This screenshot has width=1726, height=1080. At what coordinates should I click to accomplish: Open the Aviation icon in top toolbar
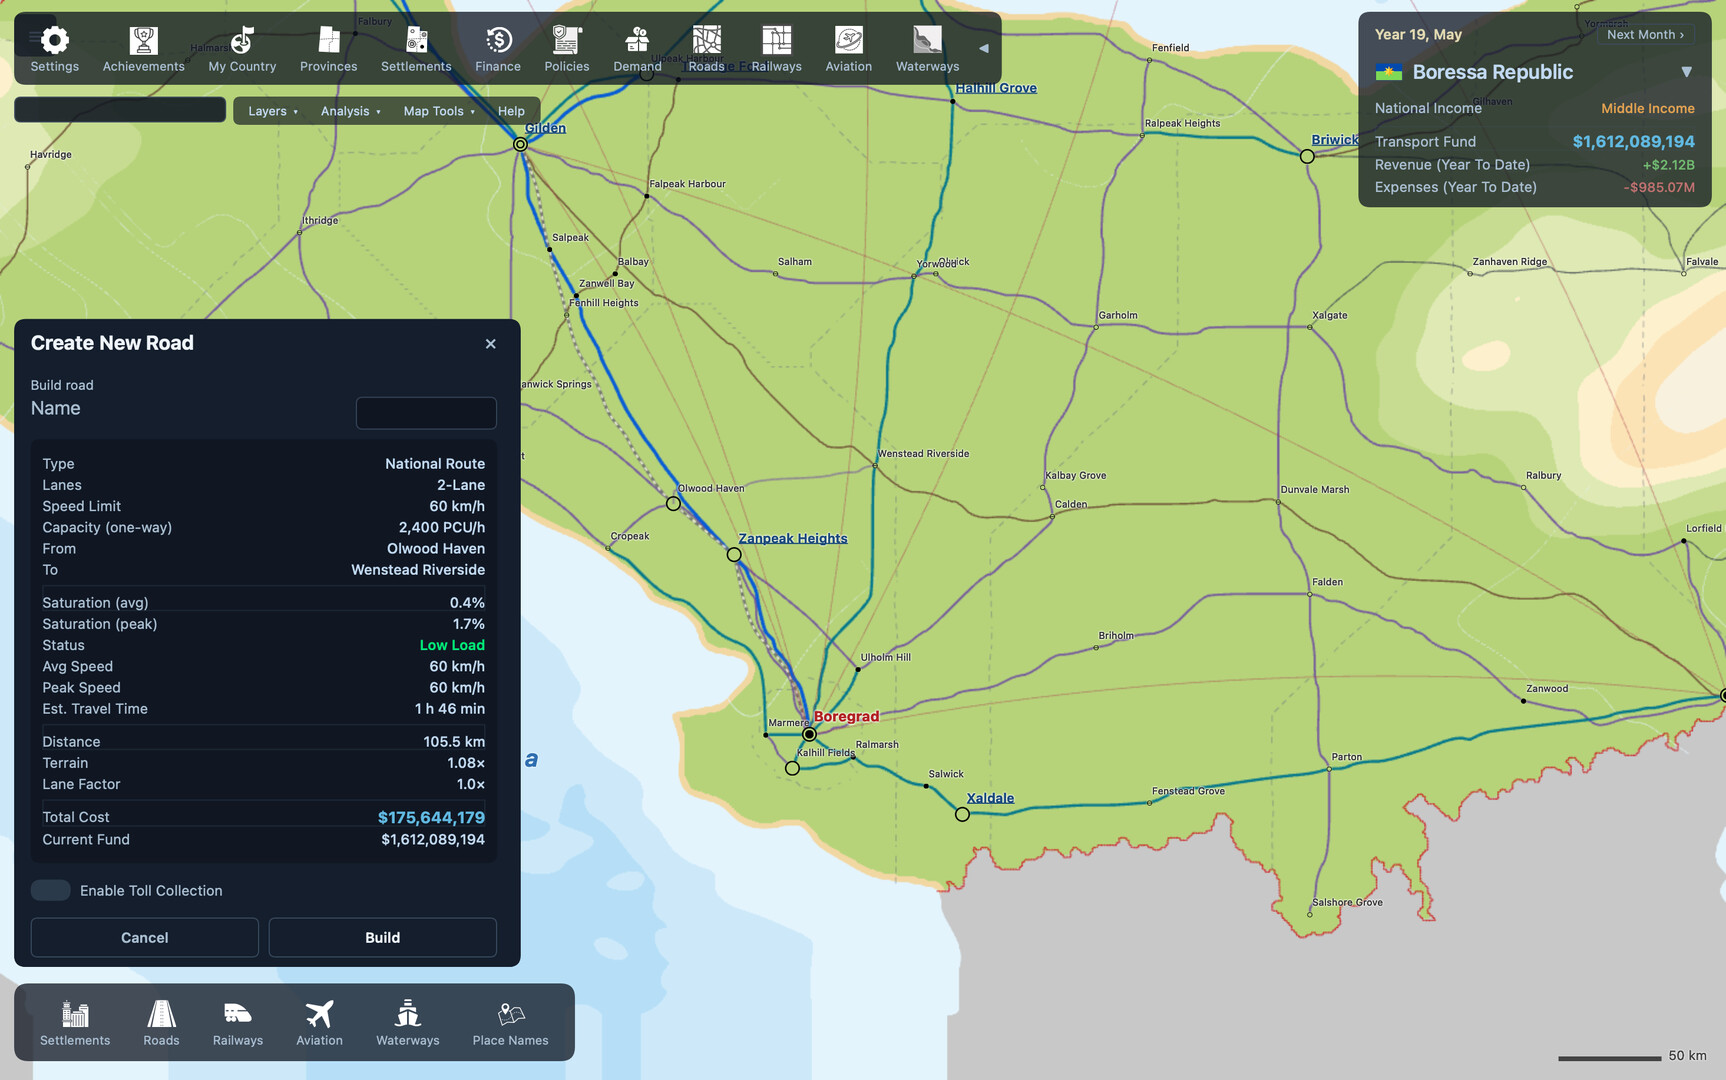(x=848, y=40)
